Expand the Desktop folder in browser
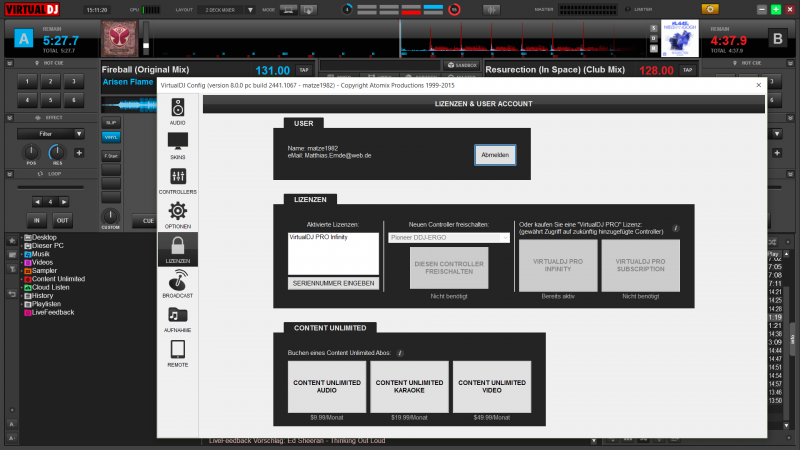 point(22,237)
